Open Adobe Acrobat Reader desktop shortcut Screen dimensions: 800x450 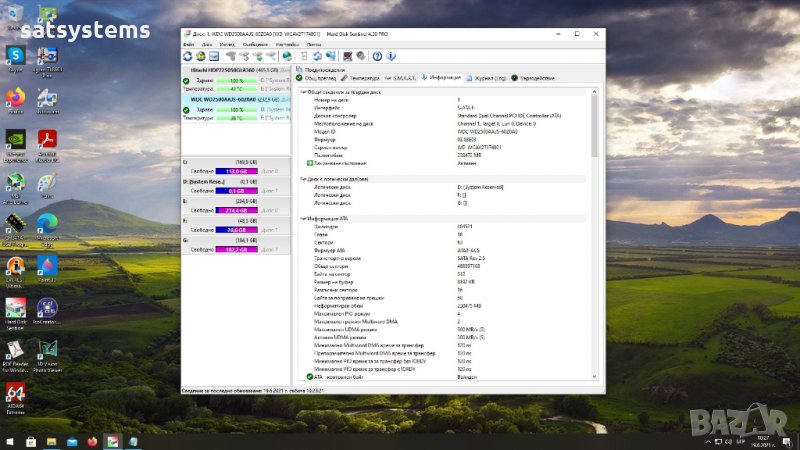coord(46,139)
